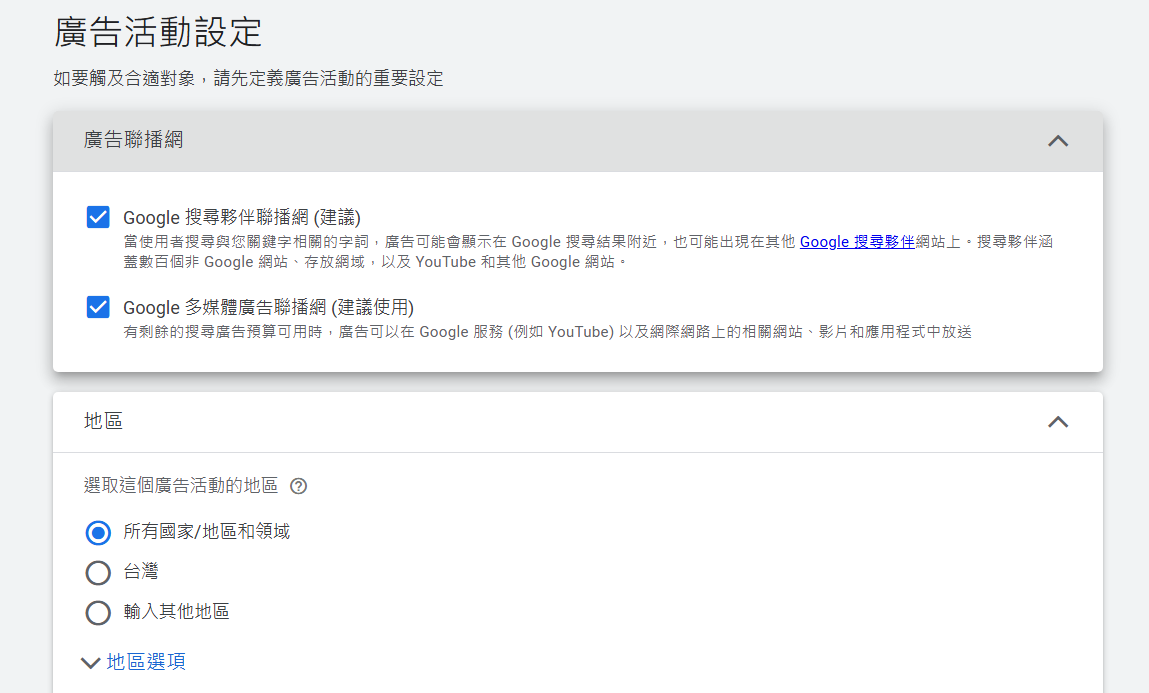Expand 地區選項 options
Screen dimensions: 1149x693
point(133,662)
